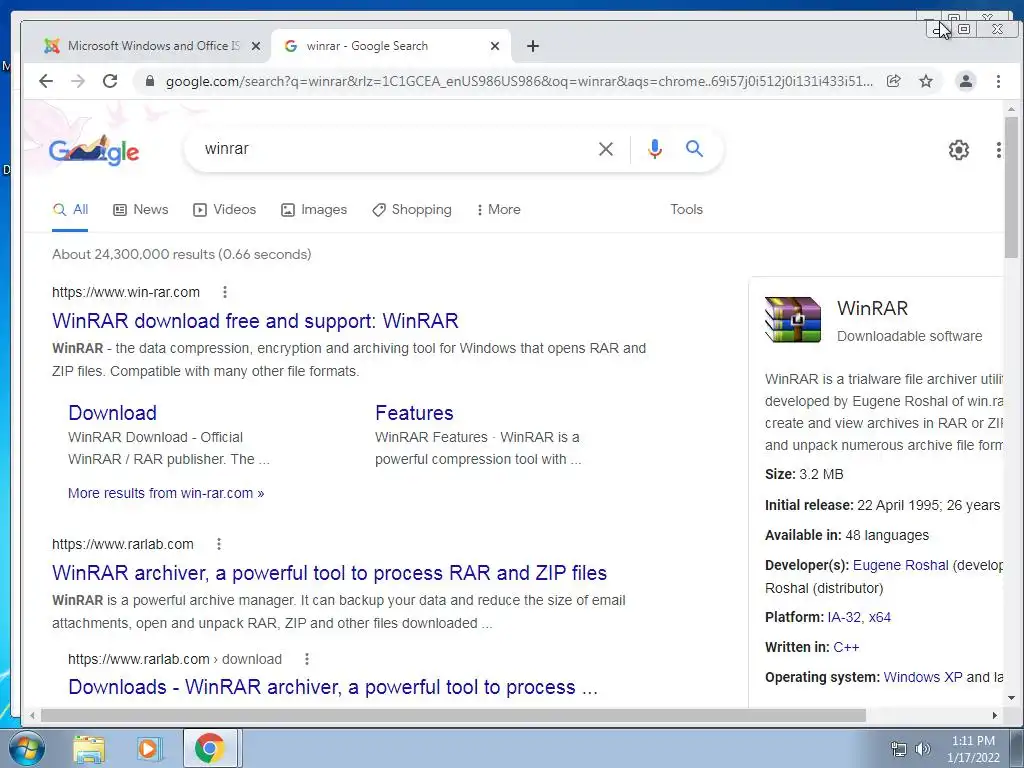Click the padlock site info icon
This screenshot has width=1024, height=768.
150,81
